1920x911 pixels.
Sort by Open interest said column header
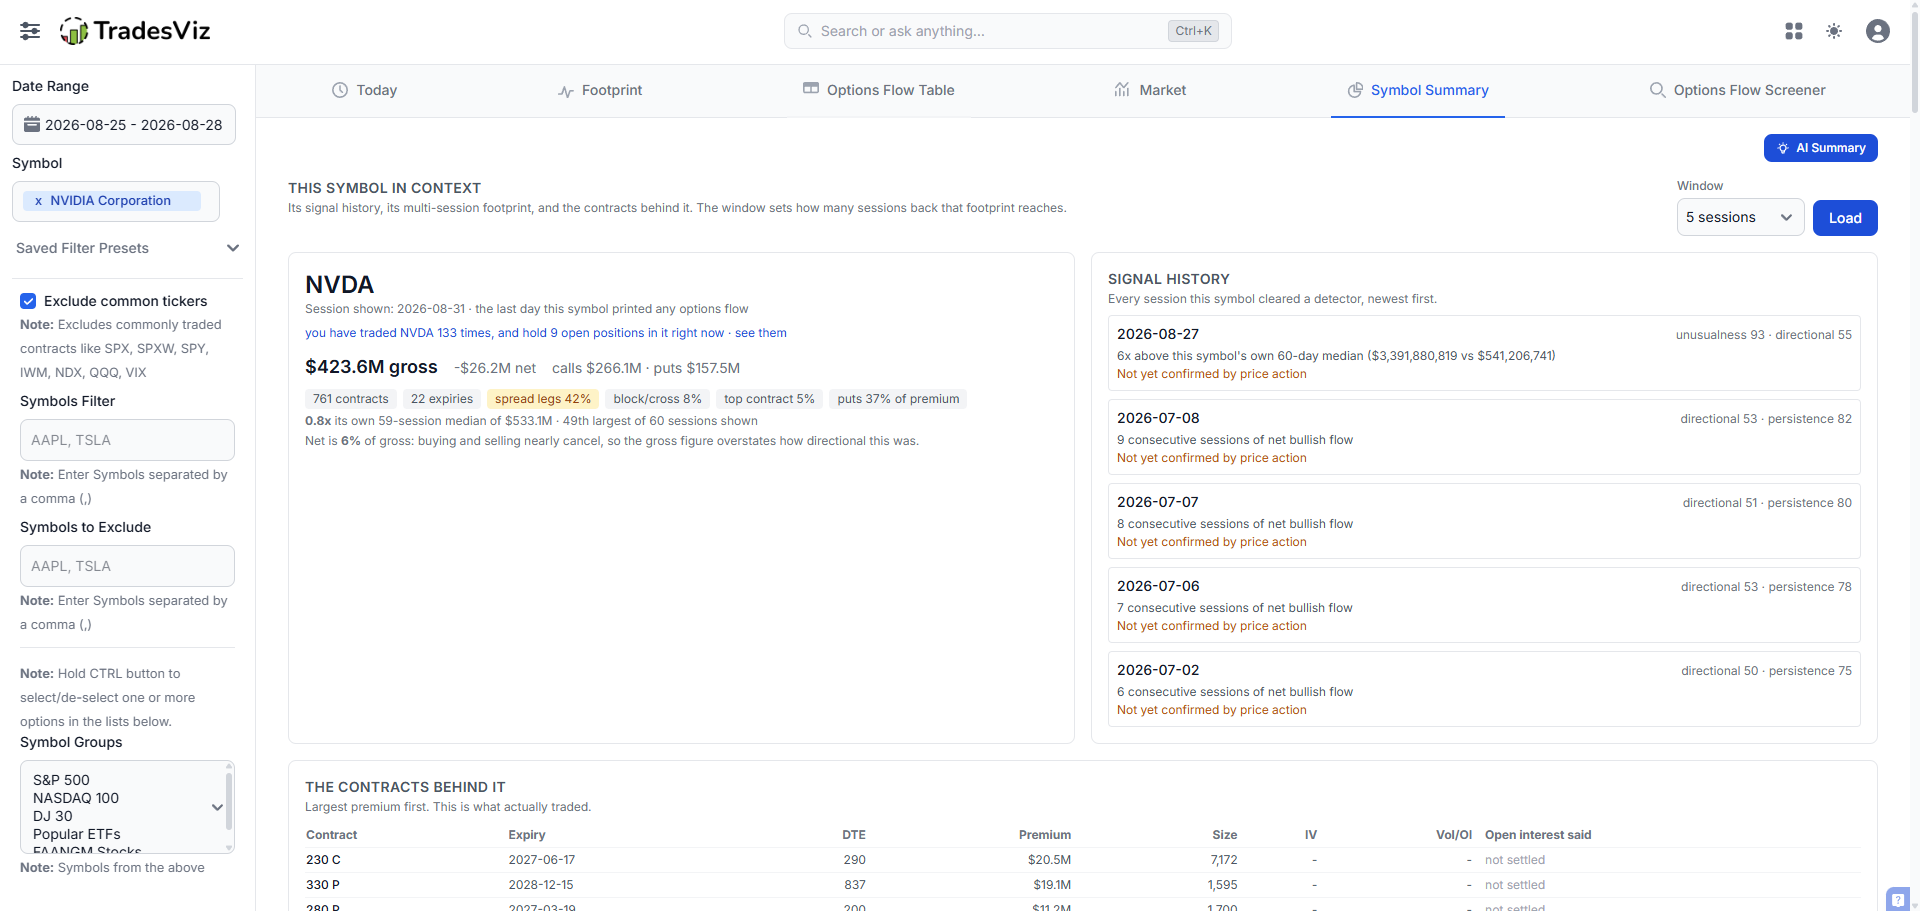pyautogui.click(x=1538, y=835)
